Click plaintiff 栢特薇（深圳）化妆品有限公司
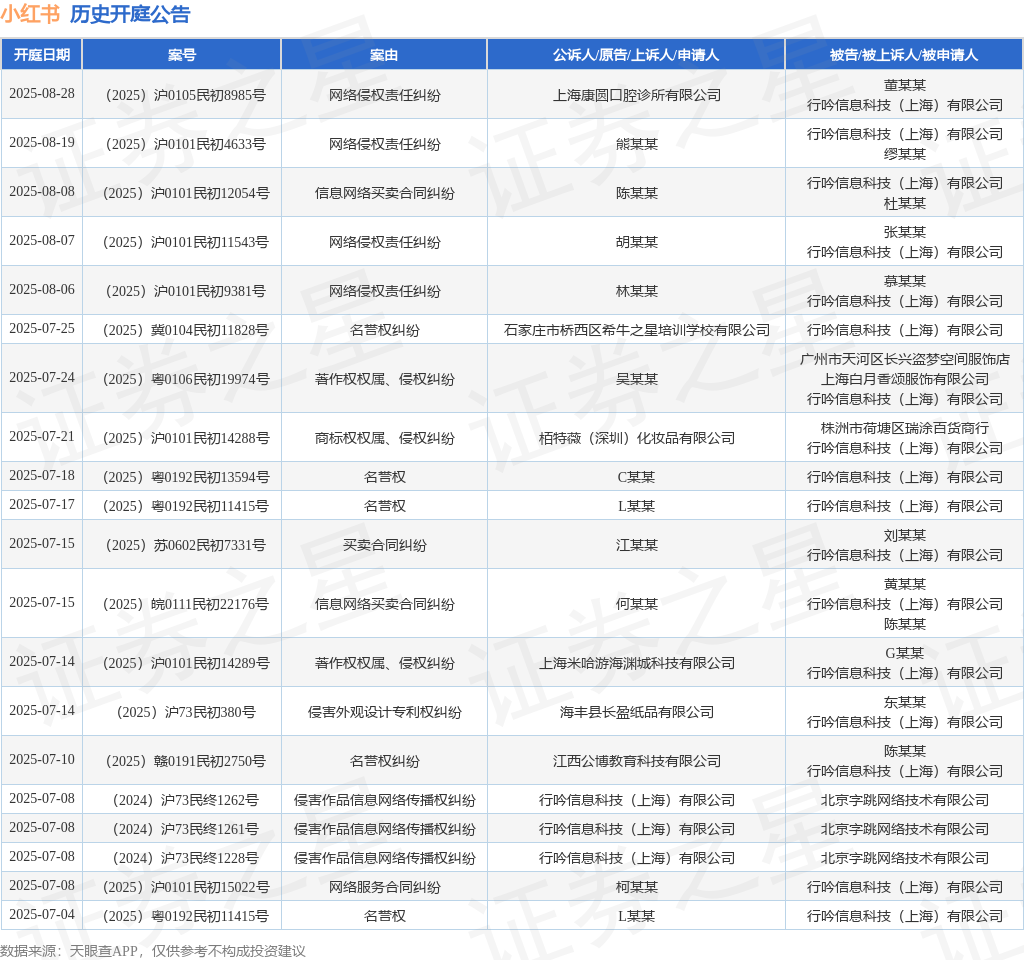1024x960 pixels. 637,438
